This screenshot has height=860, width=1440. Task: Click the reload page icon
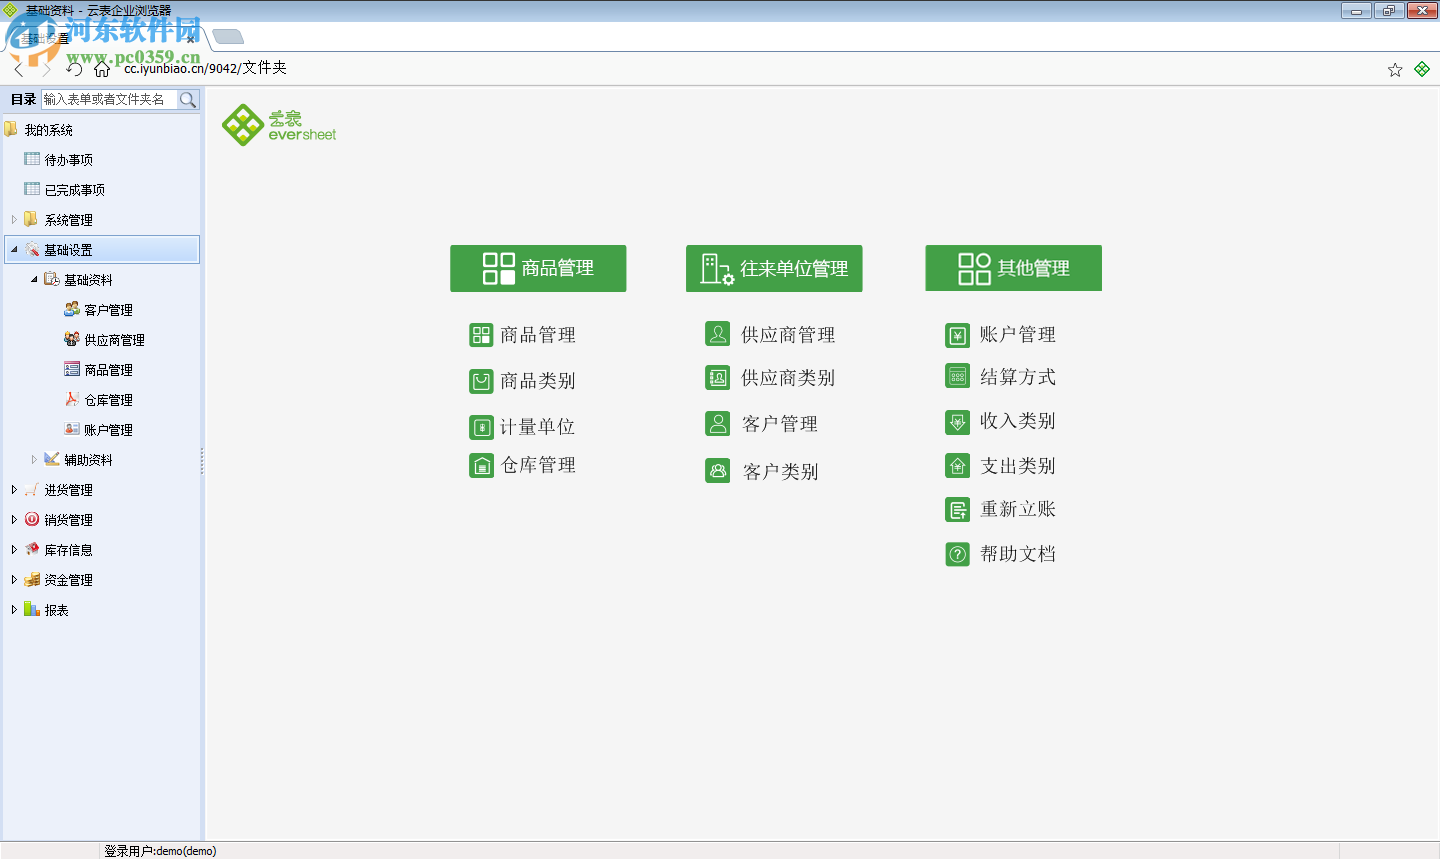[74, 69]
